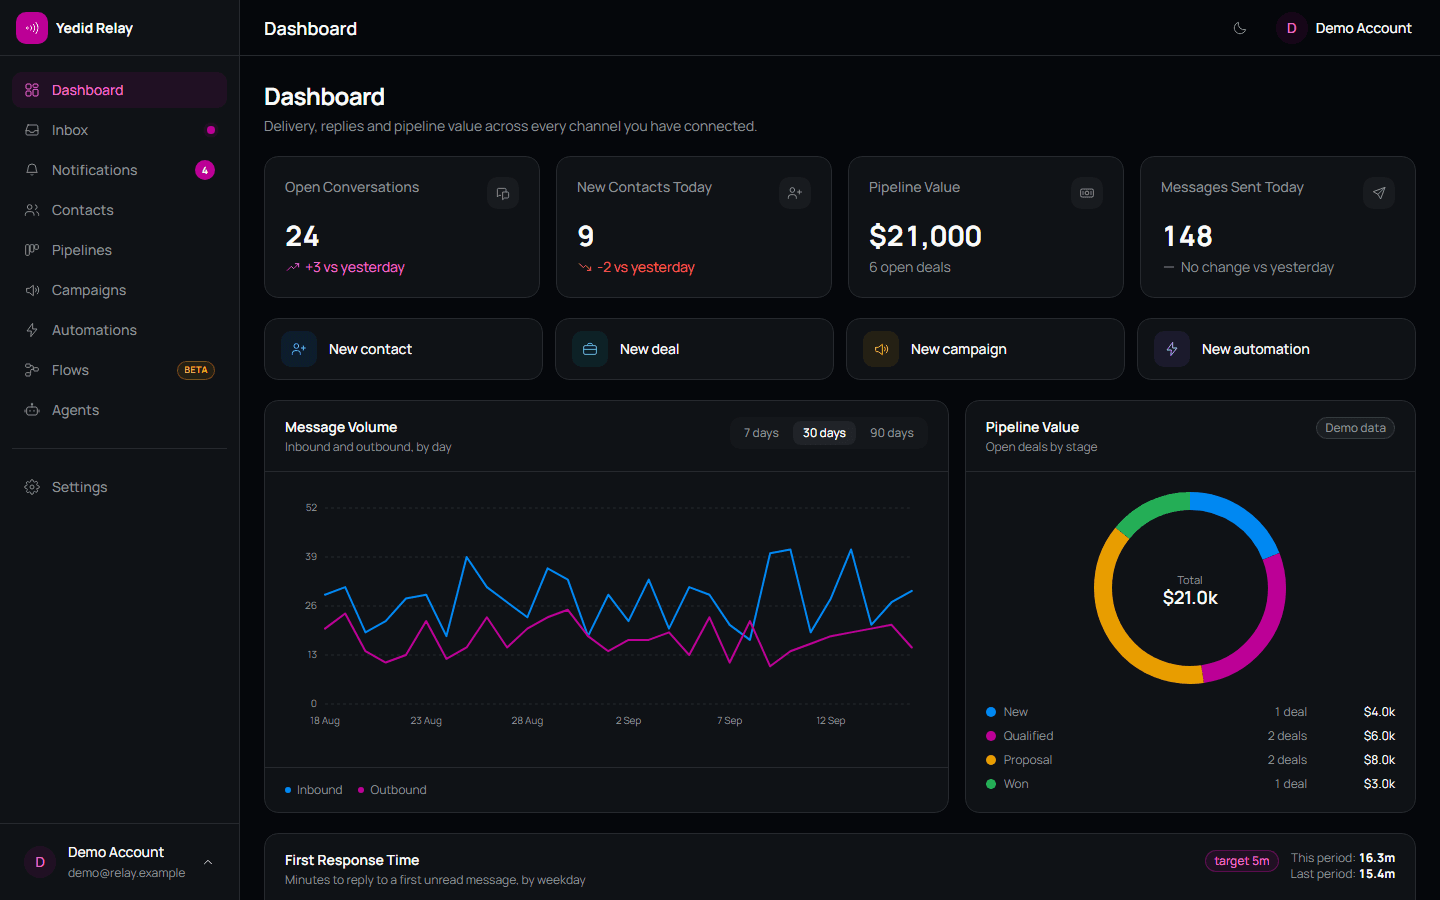Click the Messages Sent Today send icon
Image resolution: width=1440 pixels, height=900 pixels.
(1379, 193)
